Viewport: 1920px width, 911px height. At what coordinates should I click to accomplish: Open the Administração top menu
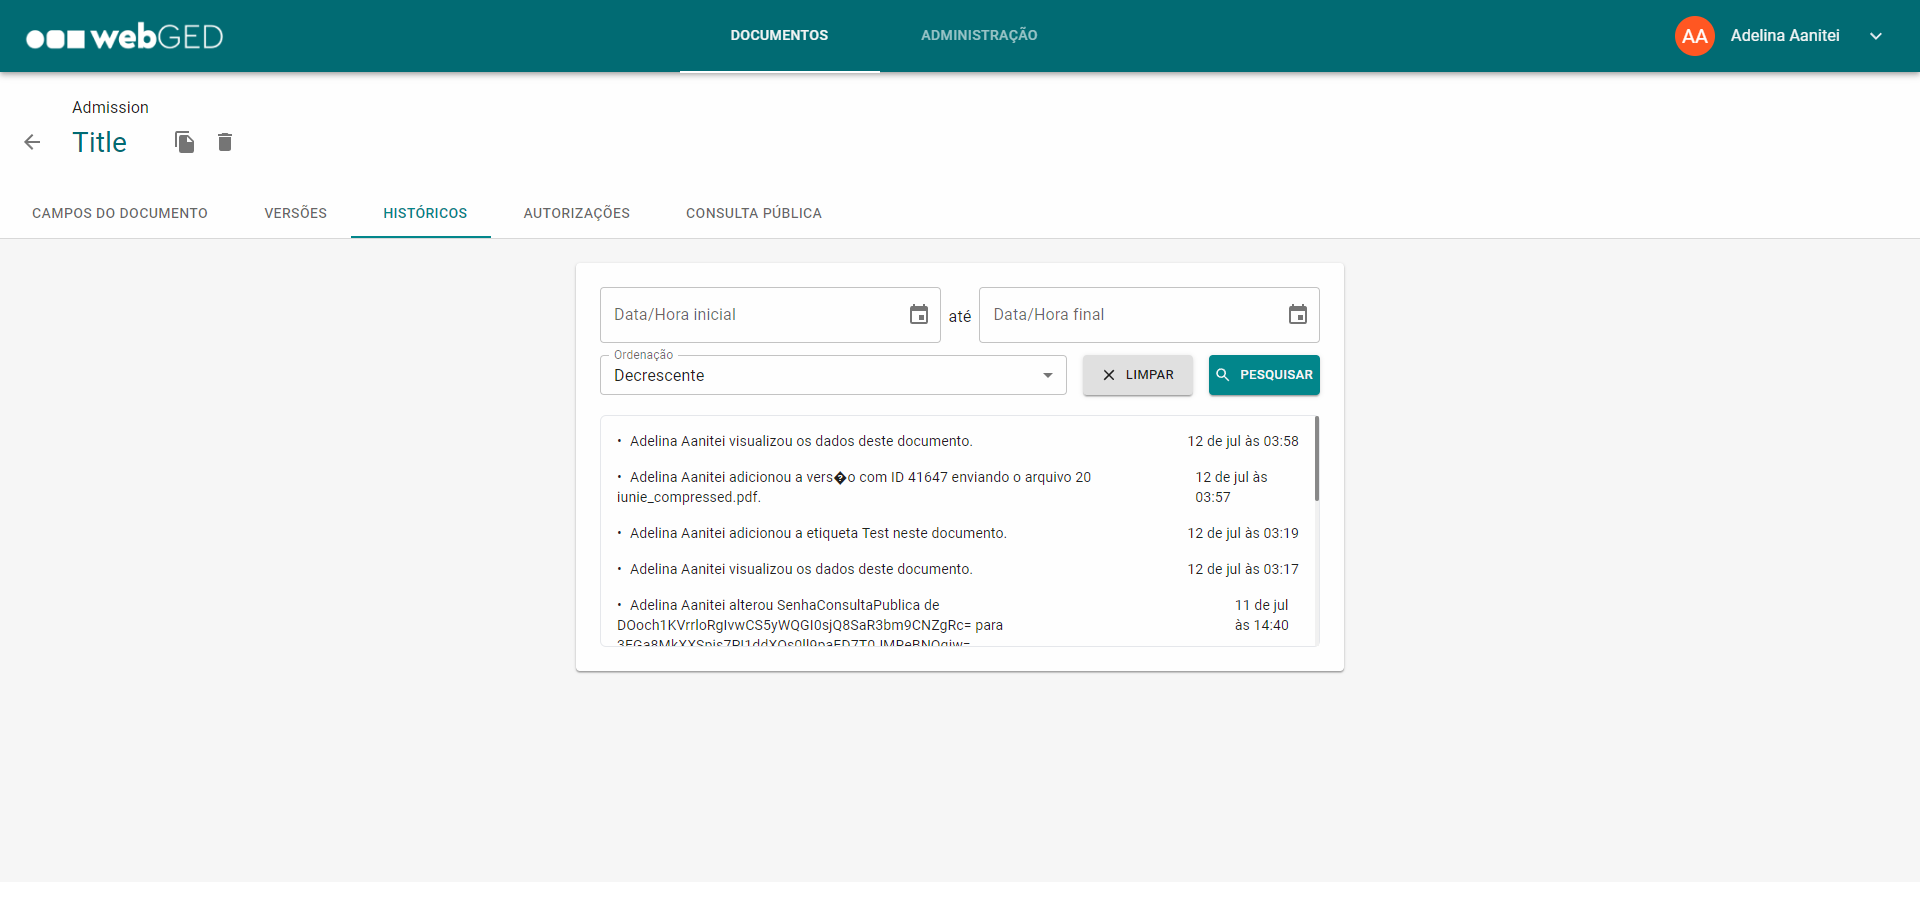(979, 36)
